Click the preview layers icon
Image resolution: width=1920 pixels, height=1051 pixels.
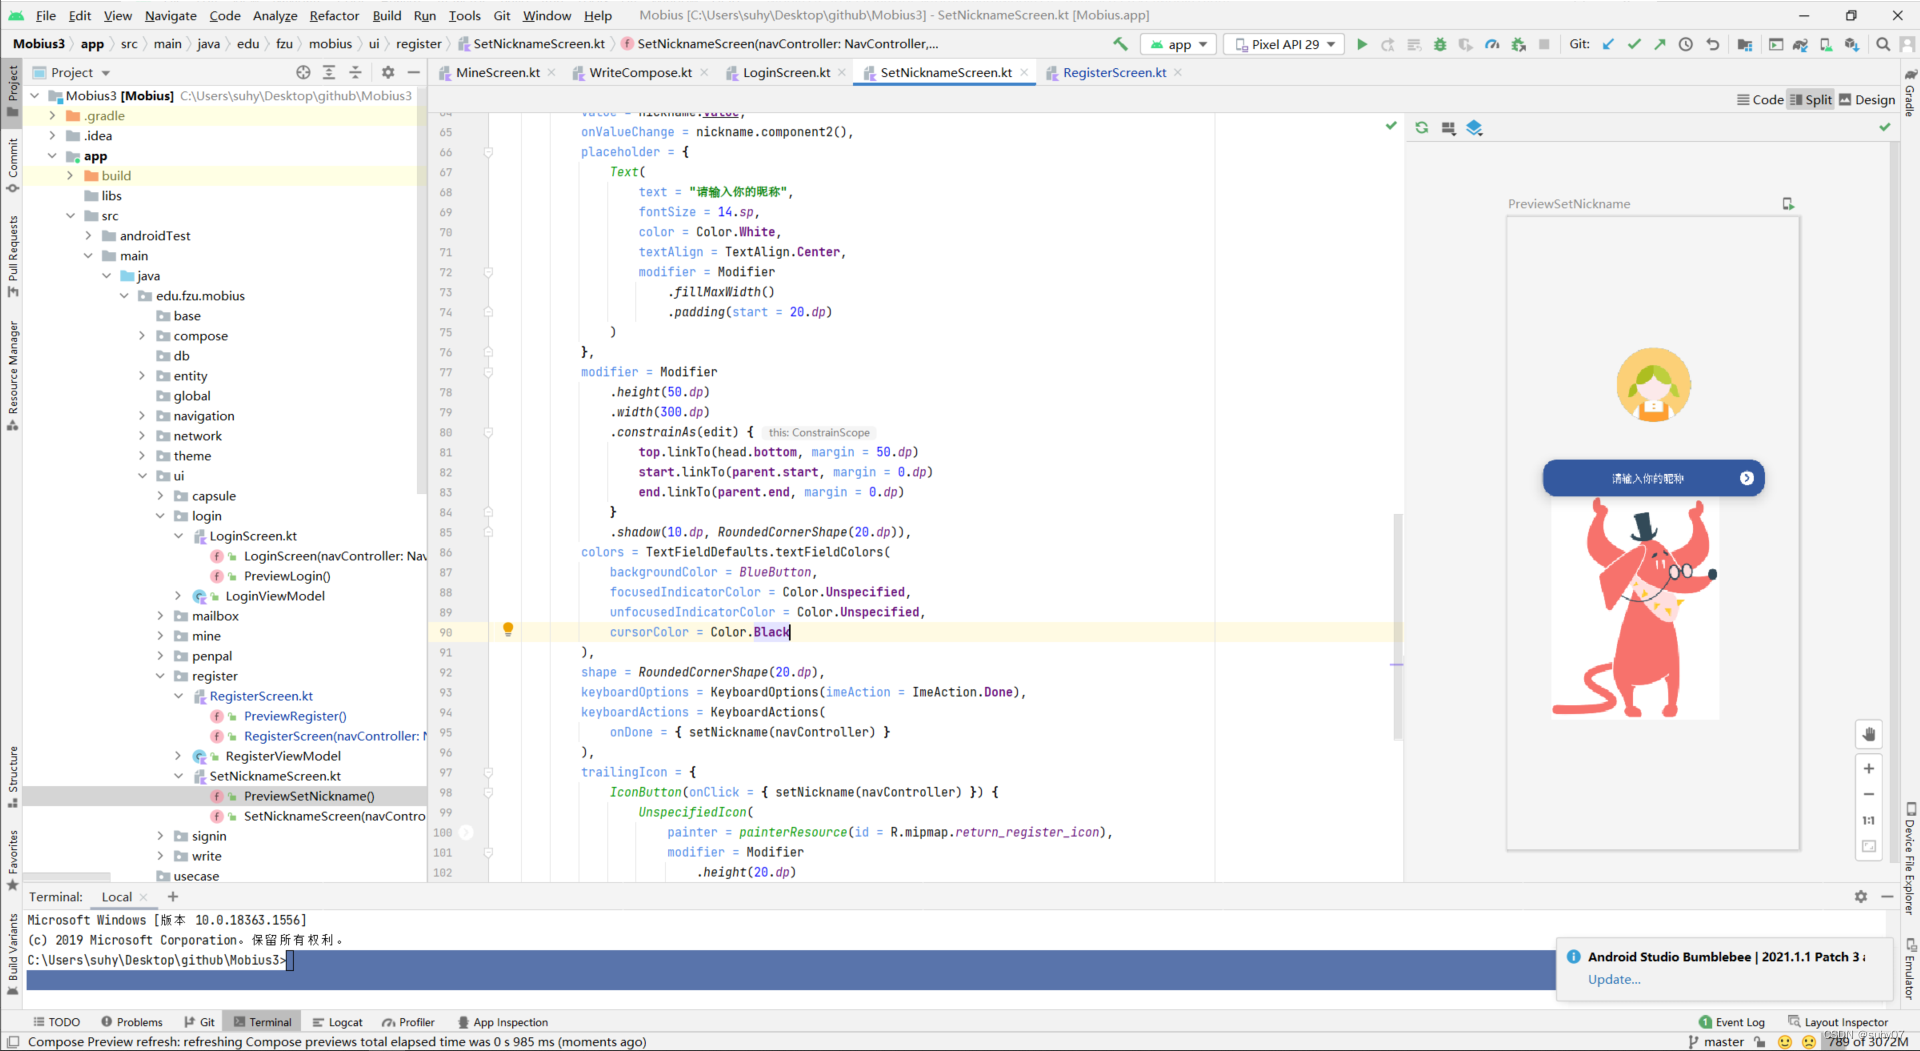pos(1474,128)
